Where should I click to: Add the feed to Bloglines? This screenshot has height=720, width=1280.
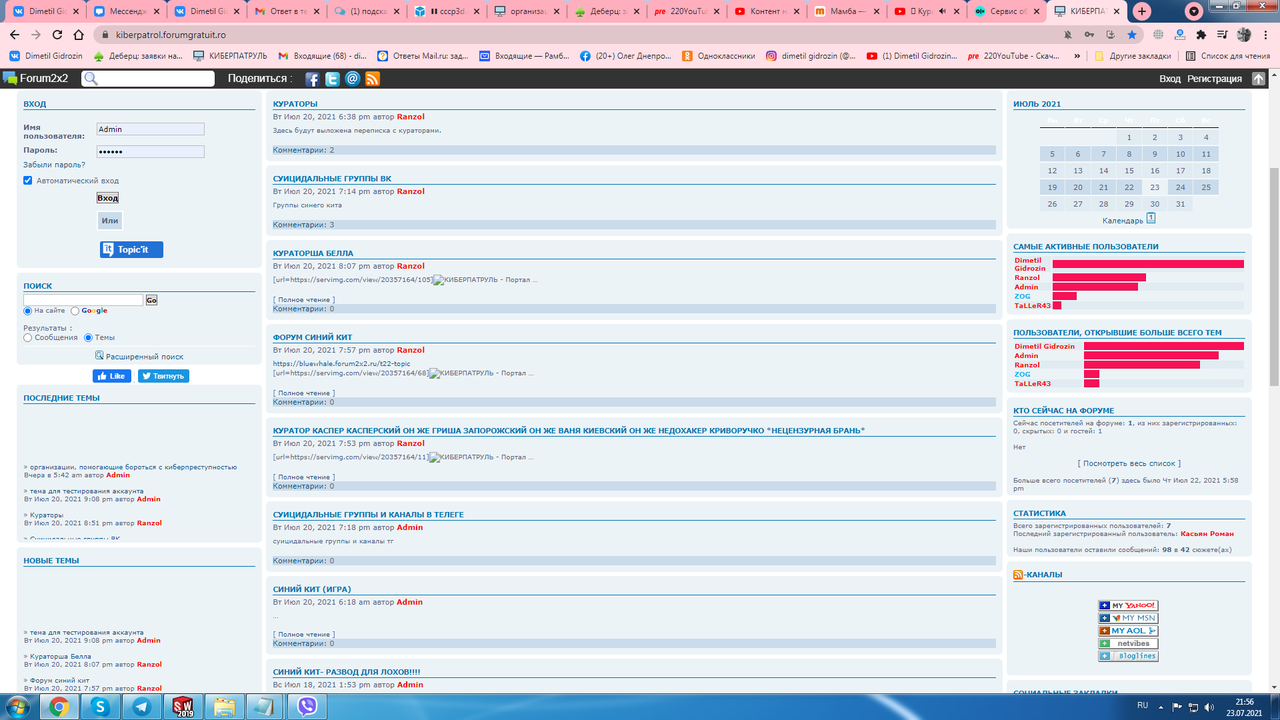tap(1128, 656)
